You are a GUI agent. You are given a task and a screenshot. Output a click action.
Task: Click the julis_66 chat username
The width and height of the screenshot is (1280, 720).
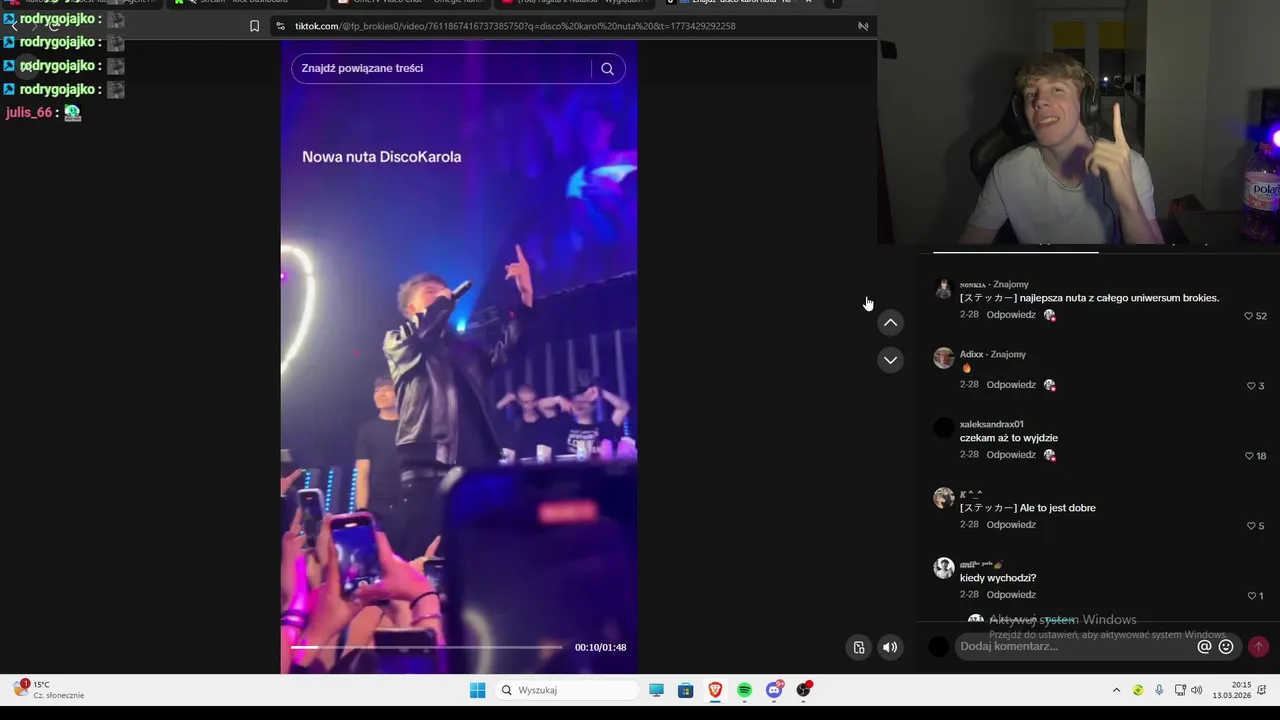tap(28, 113)
